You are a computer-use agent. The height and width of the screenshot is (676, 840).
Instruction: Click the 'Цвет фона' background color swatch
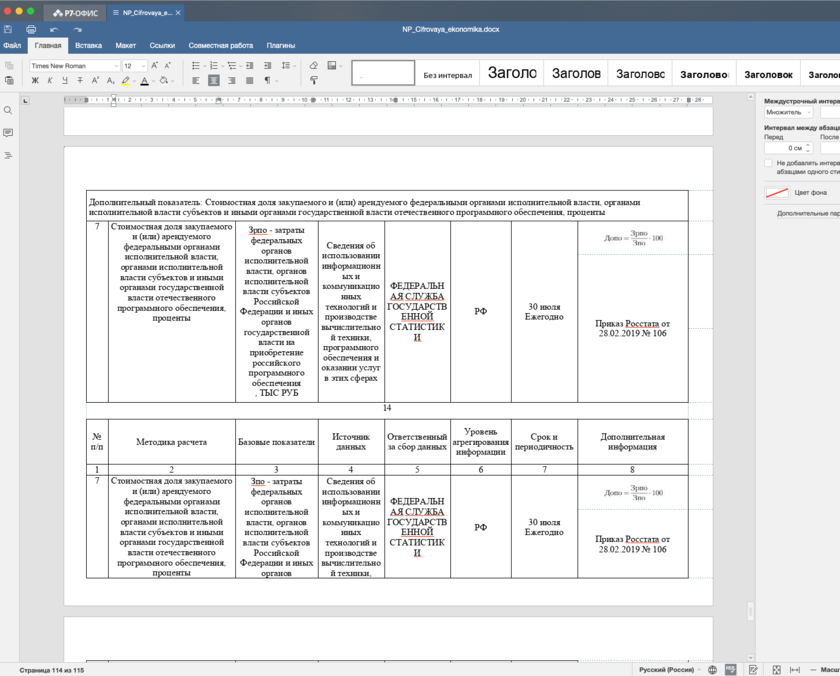tap(777, 192)
